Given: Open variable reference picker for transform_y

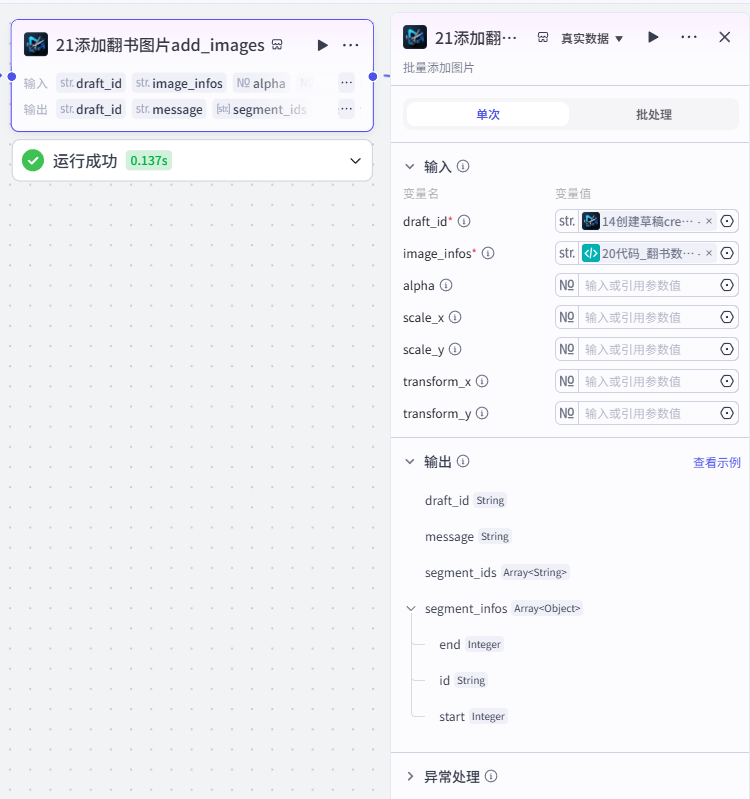Looking at the screenshot, I should tap(727, 413).
